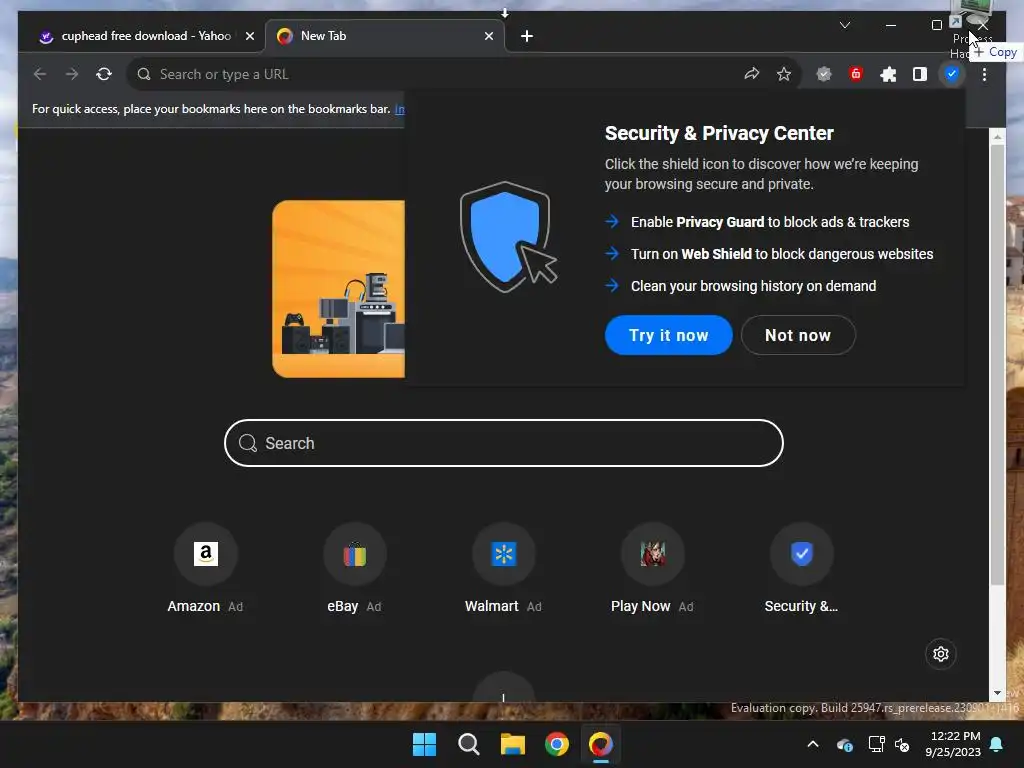Click the large blue shield illustration

pyautogui.click(x=507, y=236)
